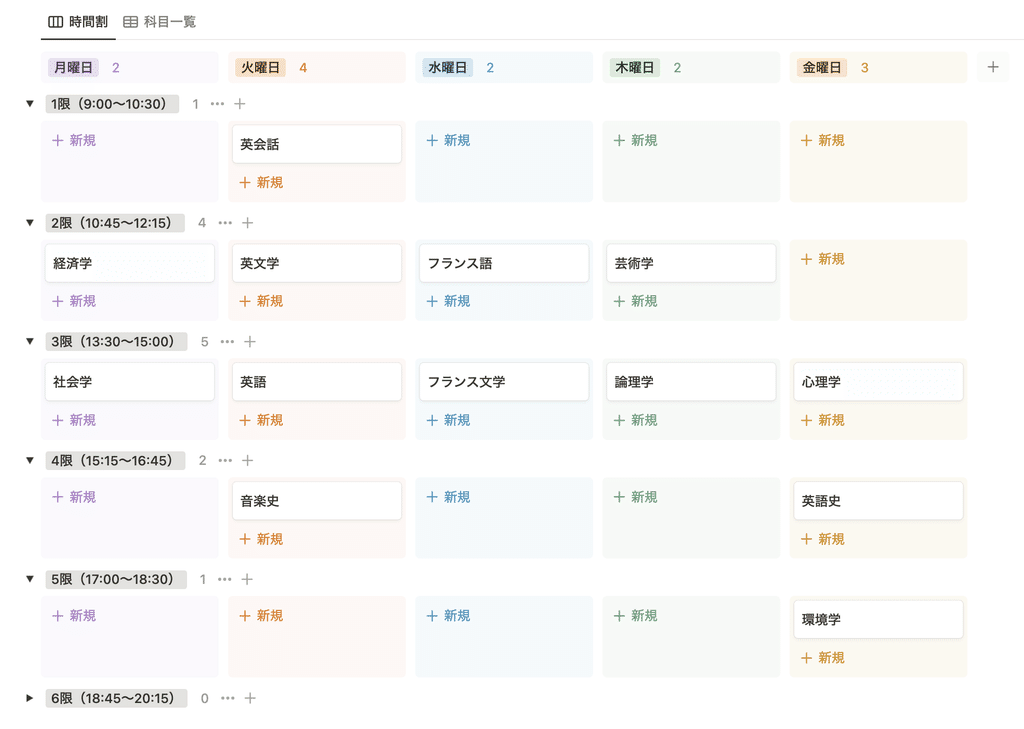The height and width of the screenshot is (729, 1024).
Task: Open the フランス文学 card
Action: pyautogui.click(x=504, y=382)
